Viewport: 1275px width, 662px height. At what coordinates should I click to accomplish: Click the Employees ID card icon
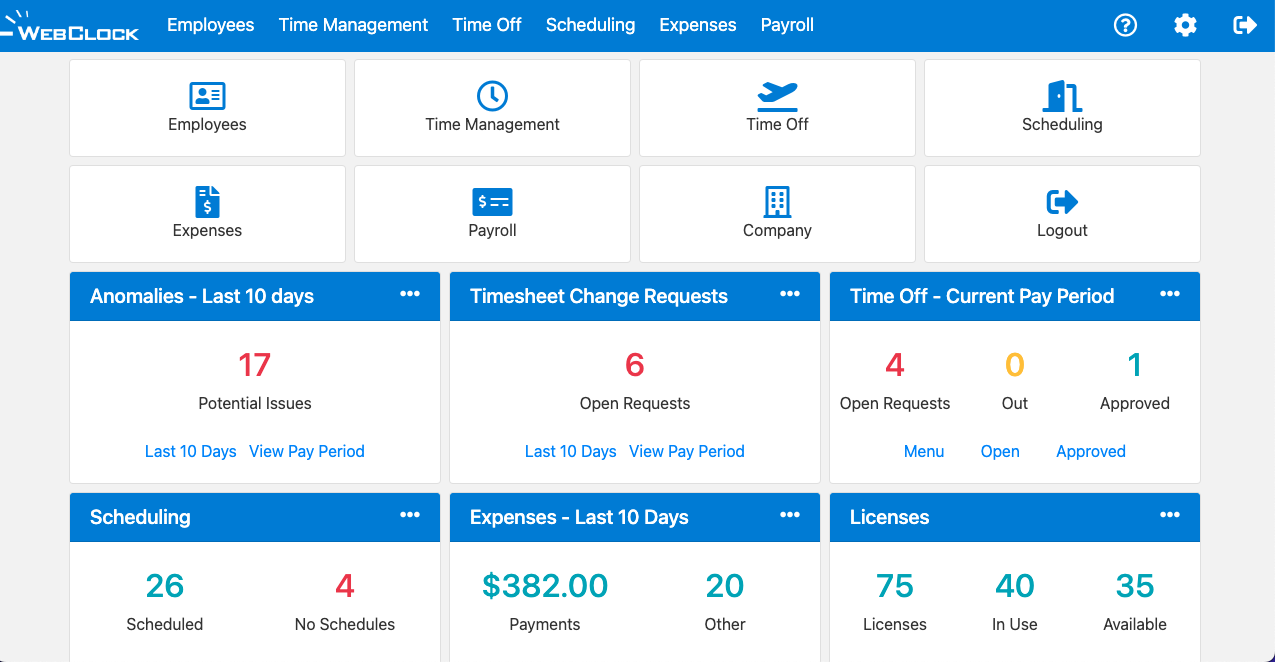point(207,96)
